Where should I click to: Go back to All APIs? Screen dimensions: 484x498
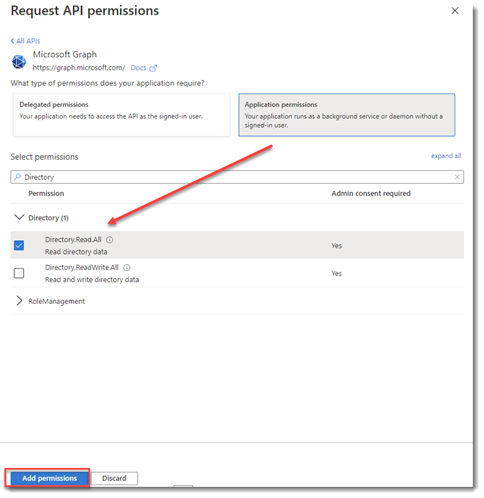25,41
